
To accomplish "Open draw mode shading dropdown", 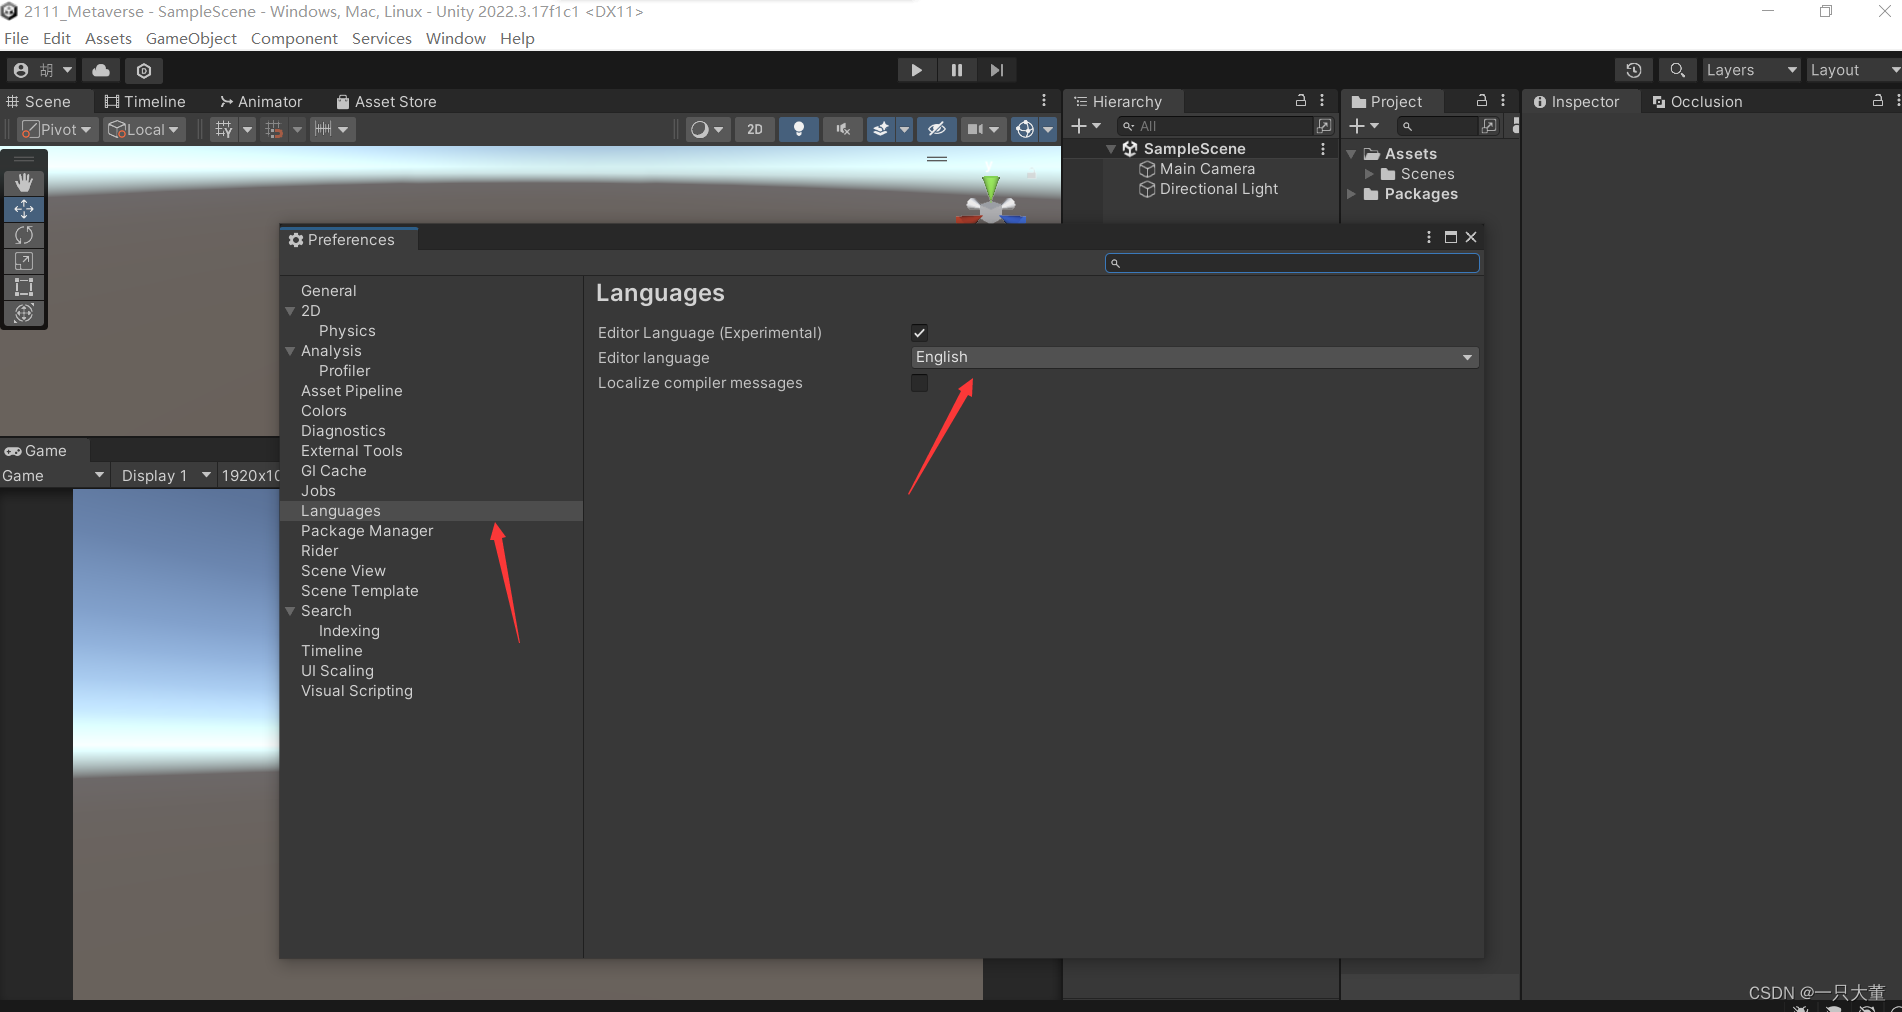I will 707,129.
